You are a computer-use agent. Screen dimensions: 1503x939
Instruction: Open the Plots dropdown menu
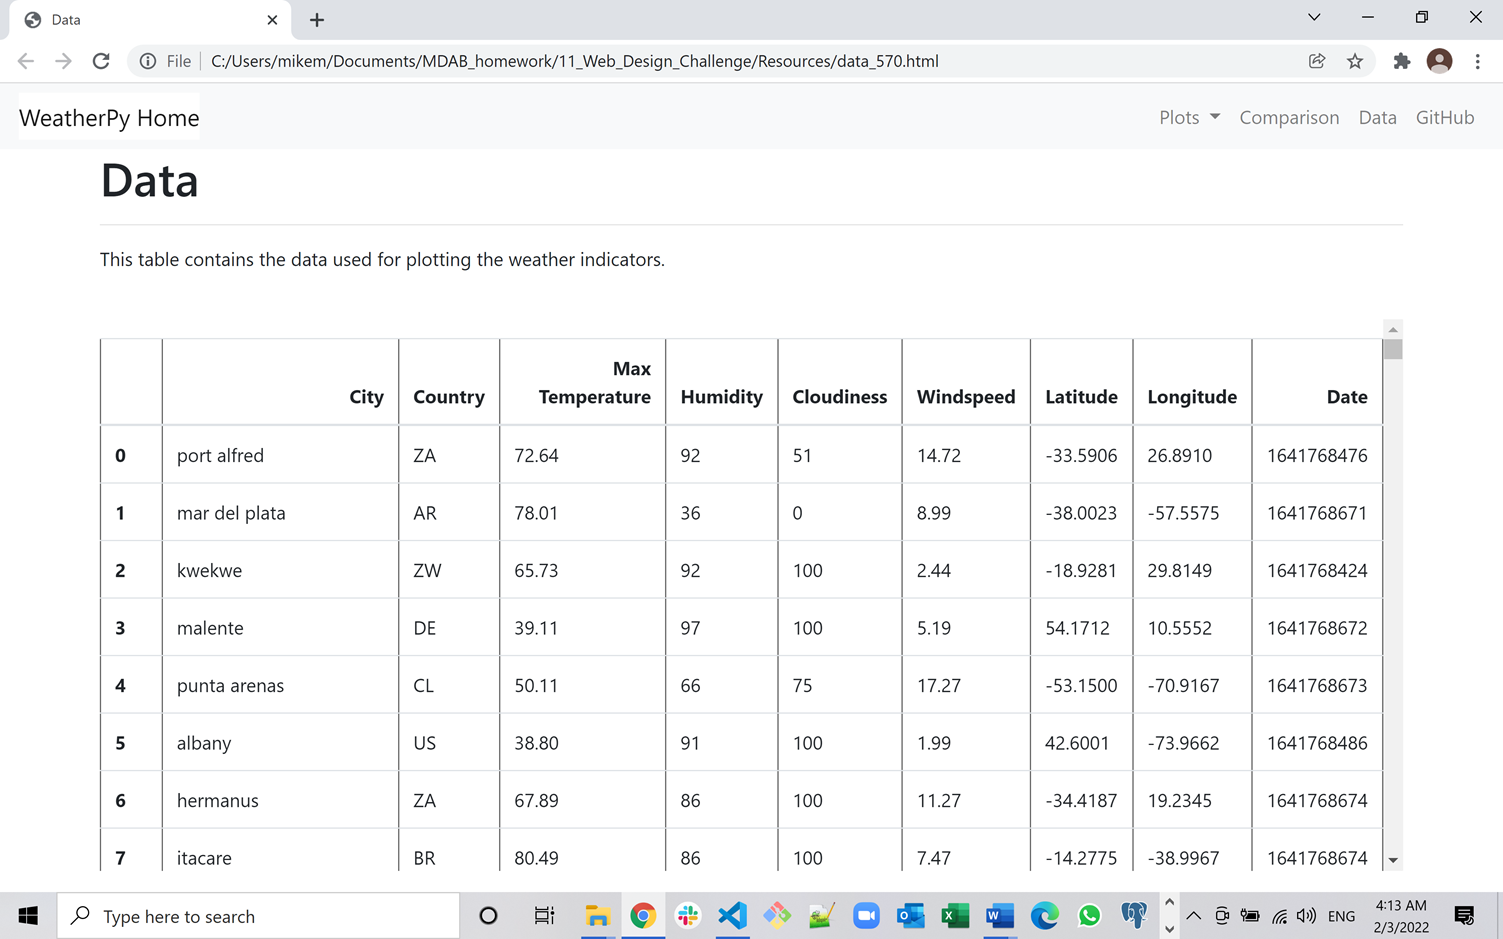[1188, 117]
